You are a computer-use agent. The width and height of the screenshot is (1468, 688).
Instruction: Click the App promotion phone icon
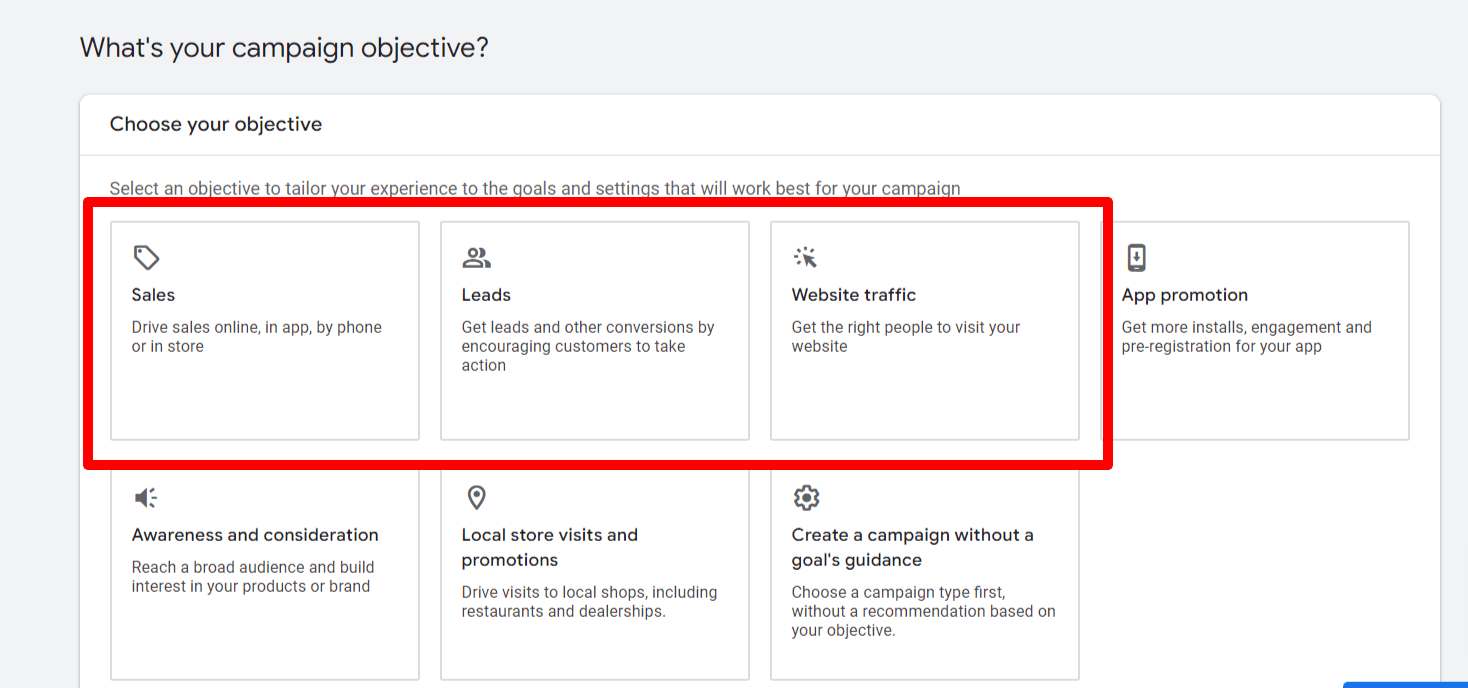1136,258
